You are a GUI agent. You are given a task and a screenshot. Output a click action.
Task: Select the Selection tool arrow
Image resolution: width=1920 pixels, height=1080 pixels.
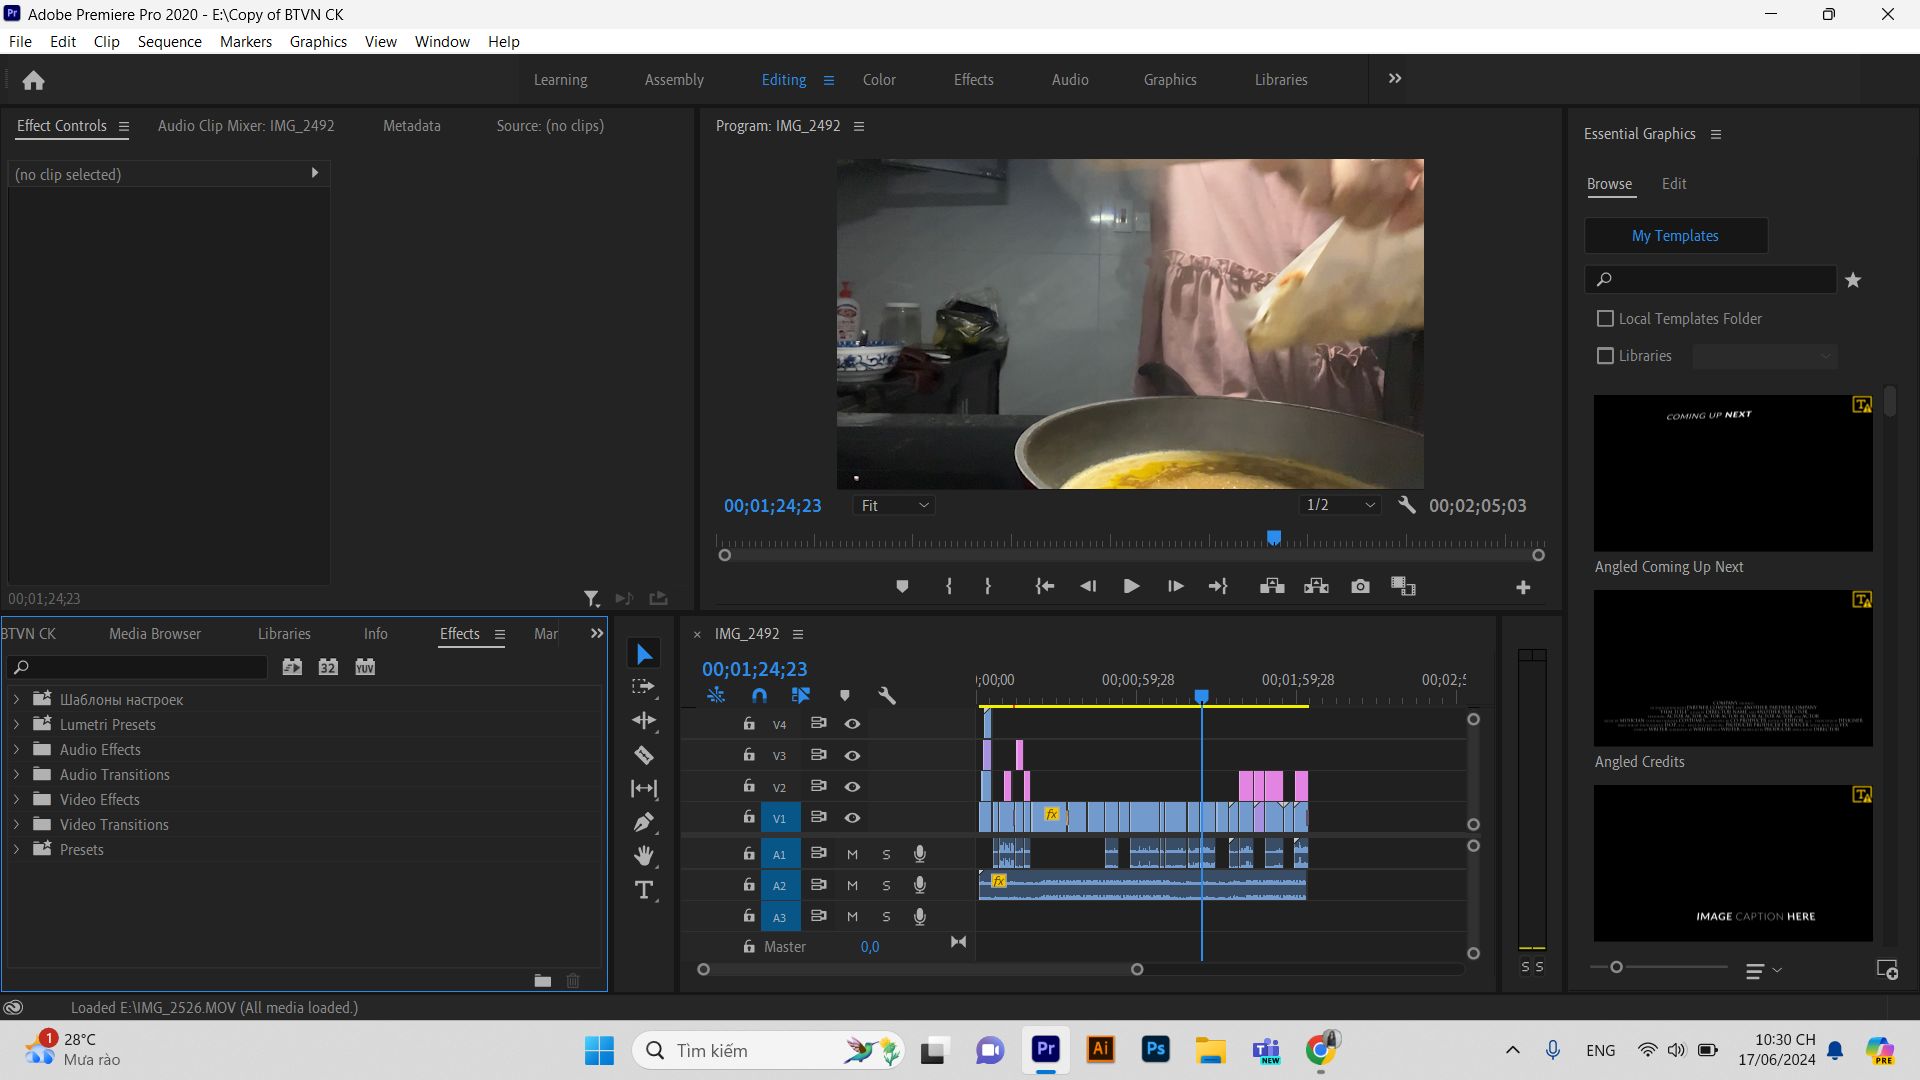644,654
